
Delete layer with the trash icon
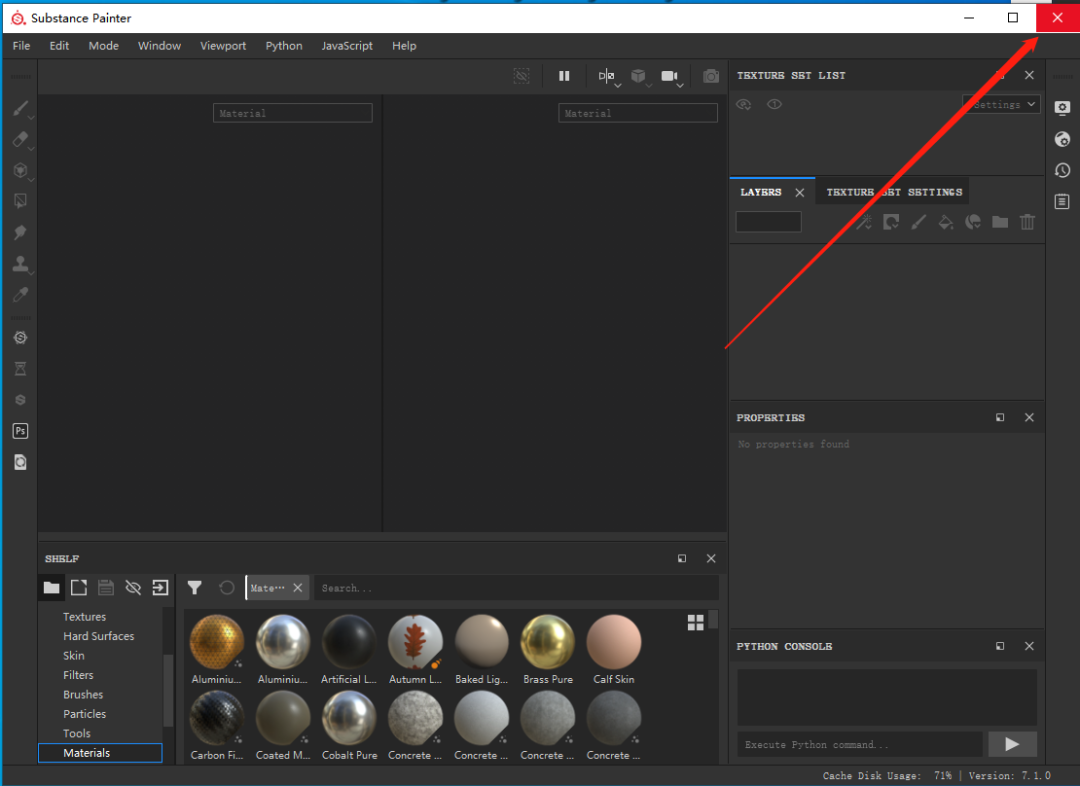(x=1027, y=222)
